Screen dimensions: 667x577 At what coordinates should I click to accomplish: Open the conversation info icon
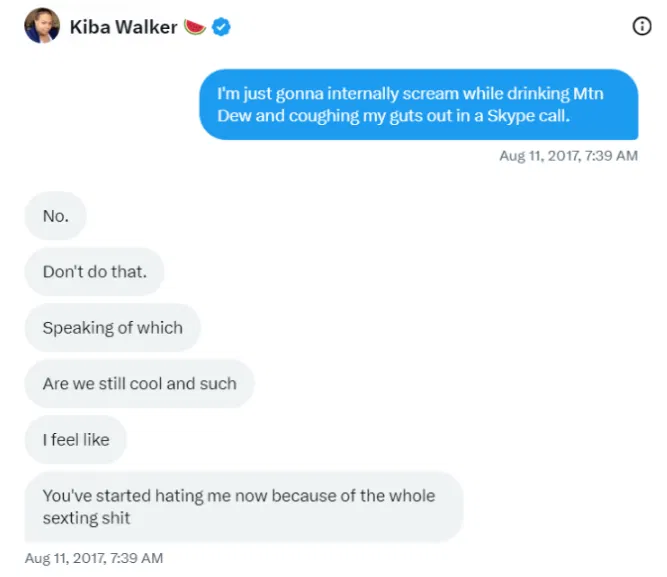642,27
